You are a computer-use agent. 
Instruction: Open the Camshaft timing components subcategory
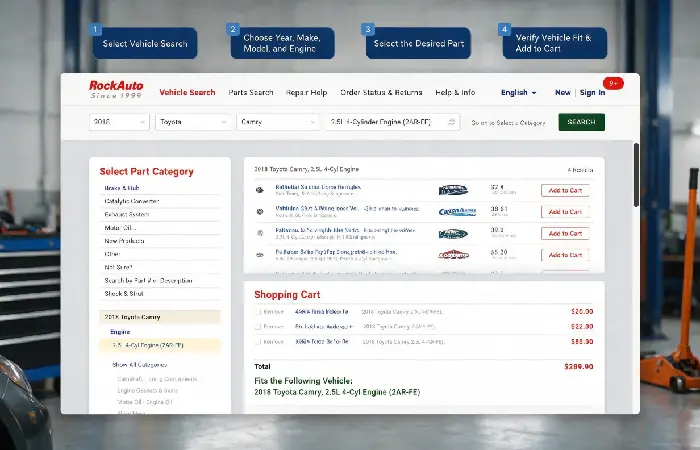pyautogui.click(x=157, y=379)
